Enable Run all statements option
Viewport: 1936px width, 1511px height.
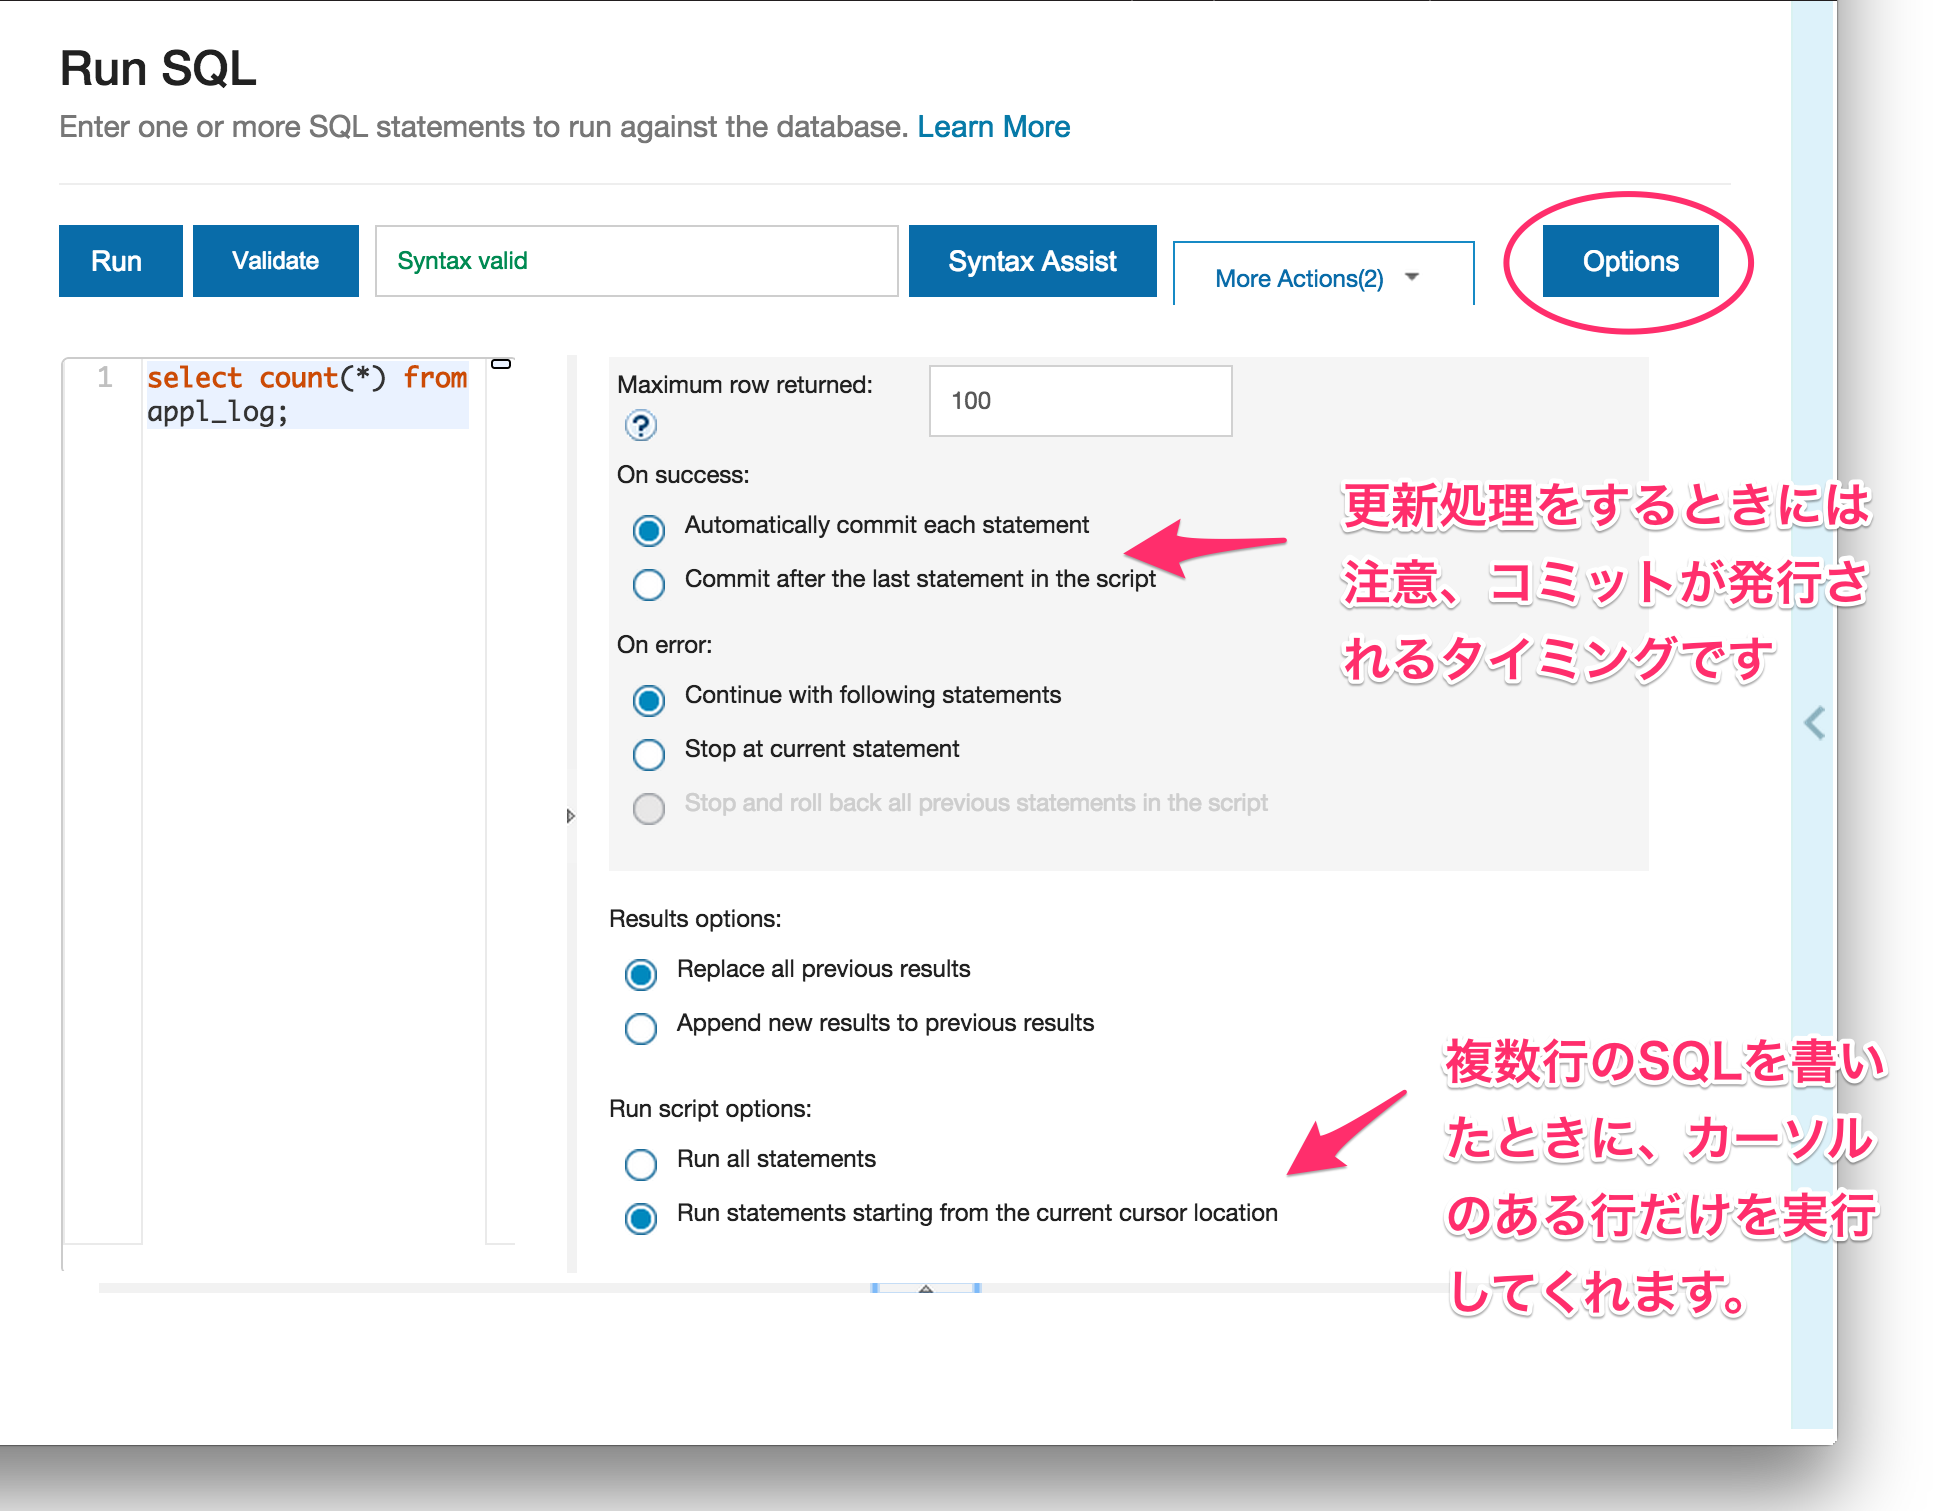click(641, 1164)
